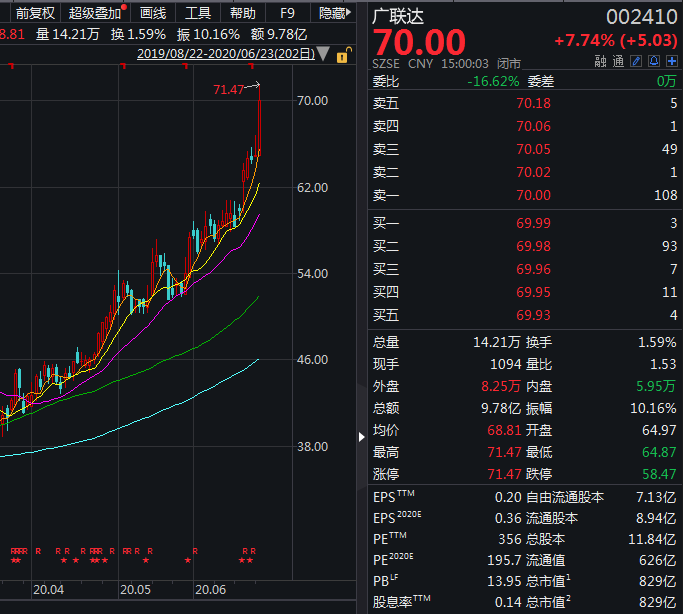
Task: Open the 前复权 price adjustment menu
Action: coord(35,13)
